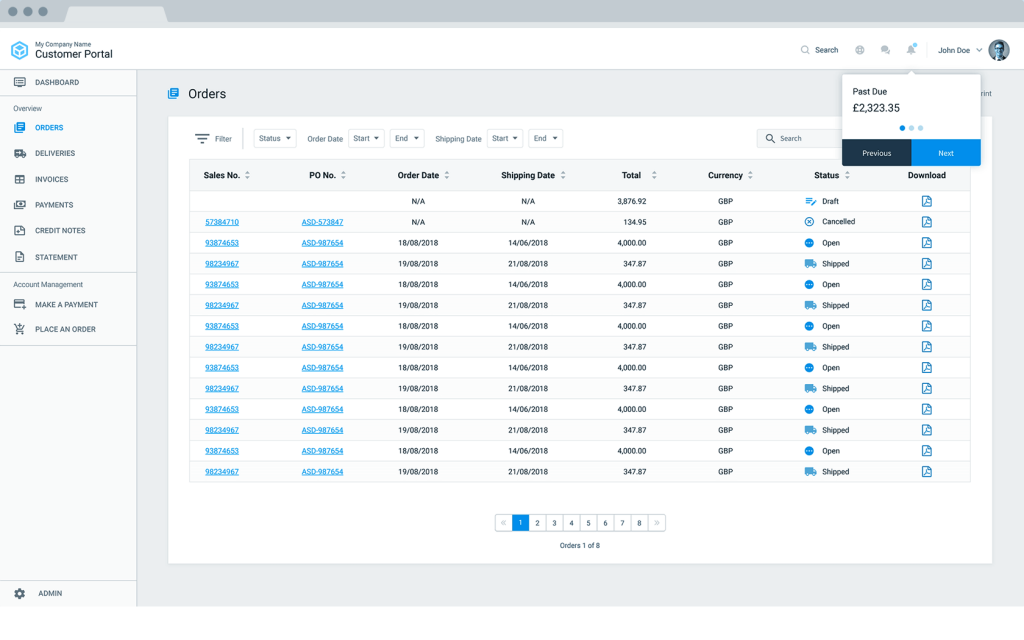Screen dimensions: 1024x640
Task: Select Make a Payment menu item
Action: click(x=66, y=305)
